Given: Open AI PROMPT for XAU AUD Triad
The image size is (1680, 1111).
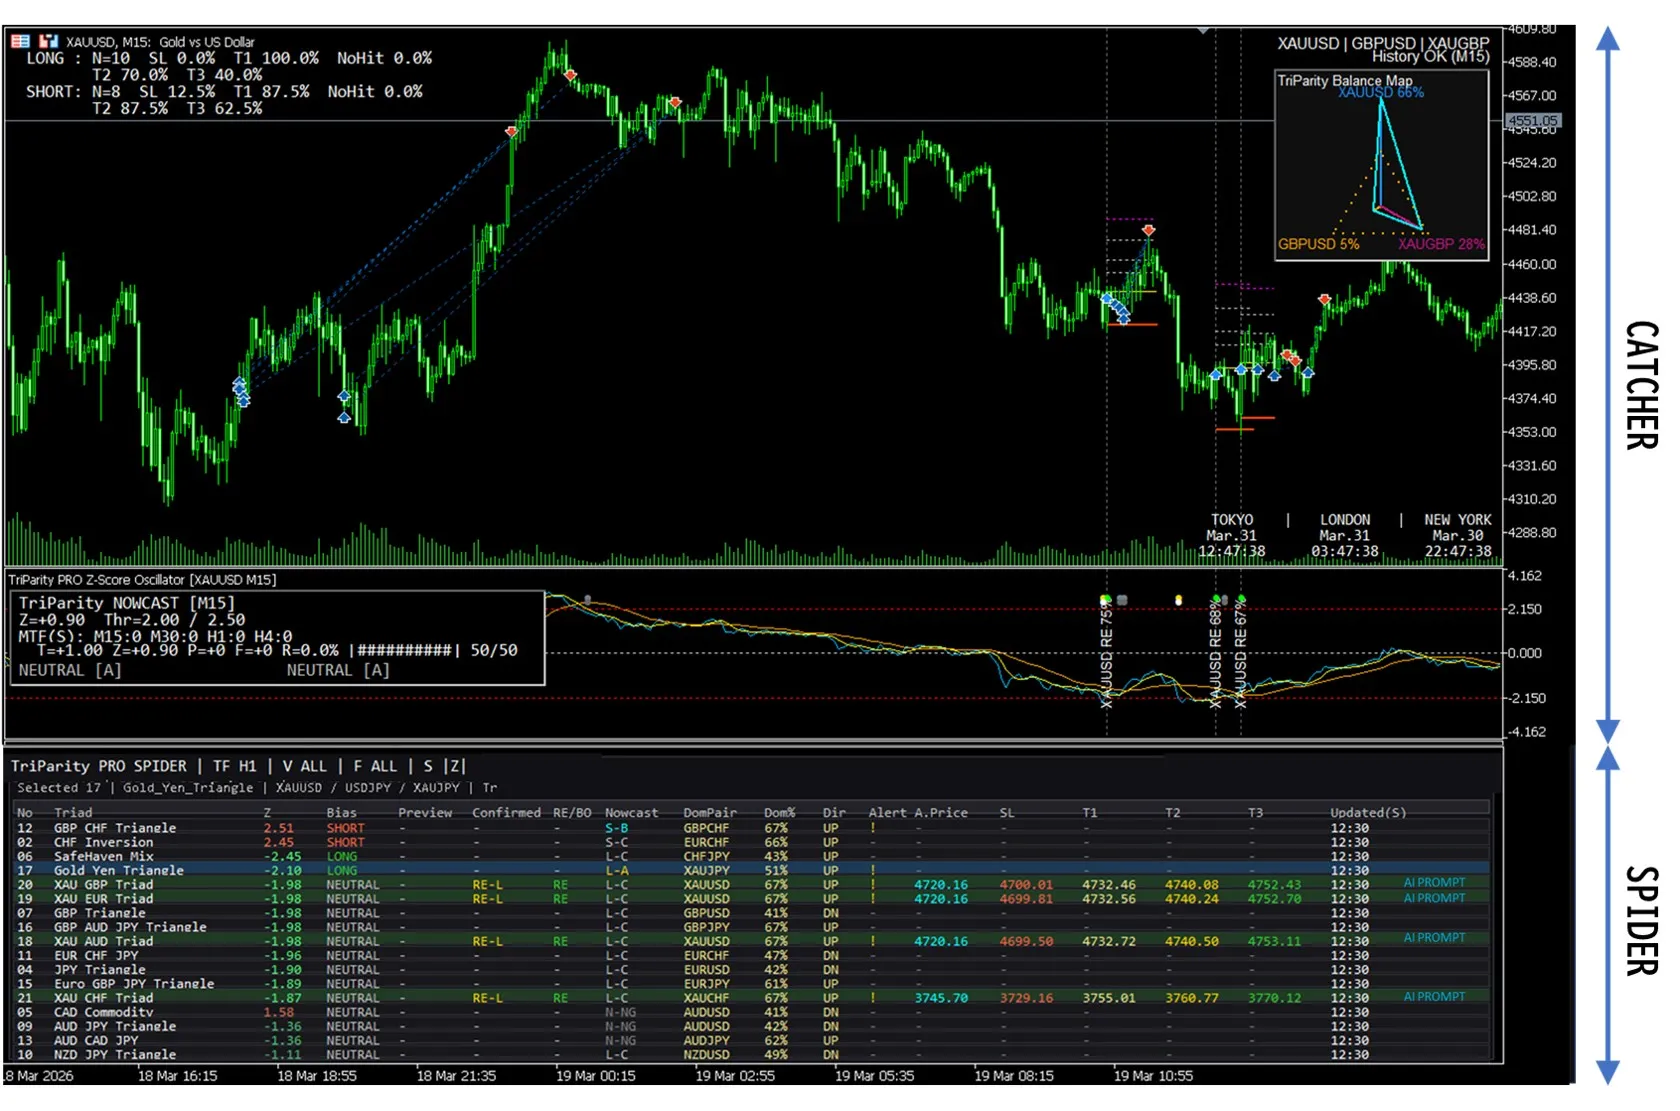Looking at the screenshot, I should coord(1434,938).
